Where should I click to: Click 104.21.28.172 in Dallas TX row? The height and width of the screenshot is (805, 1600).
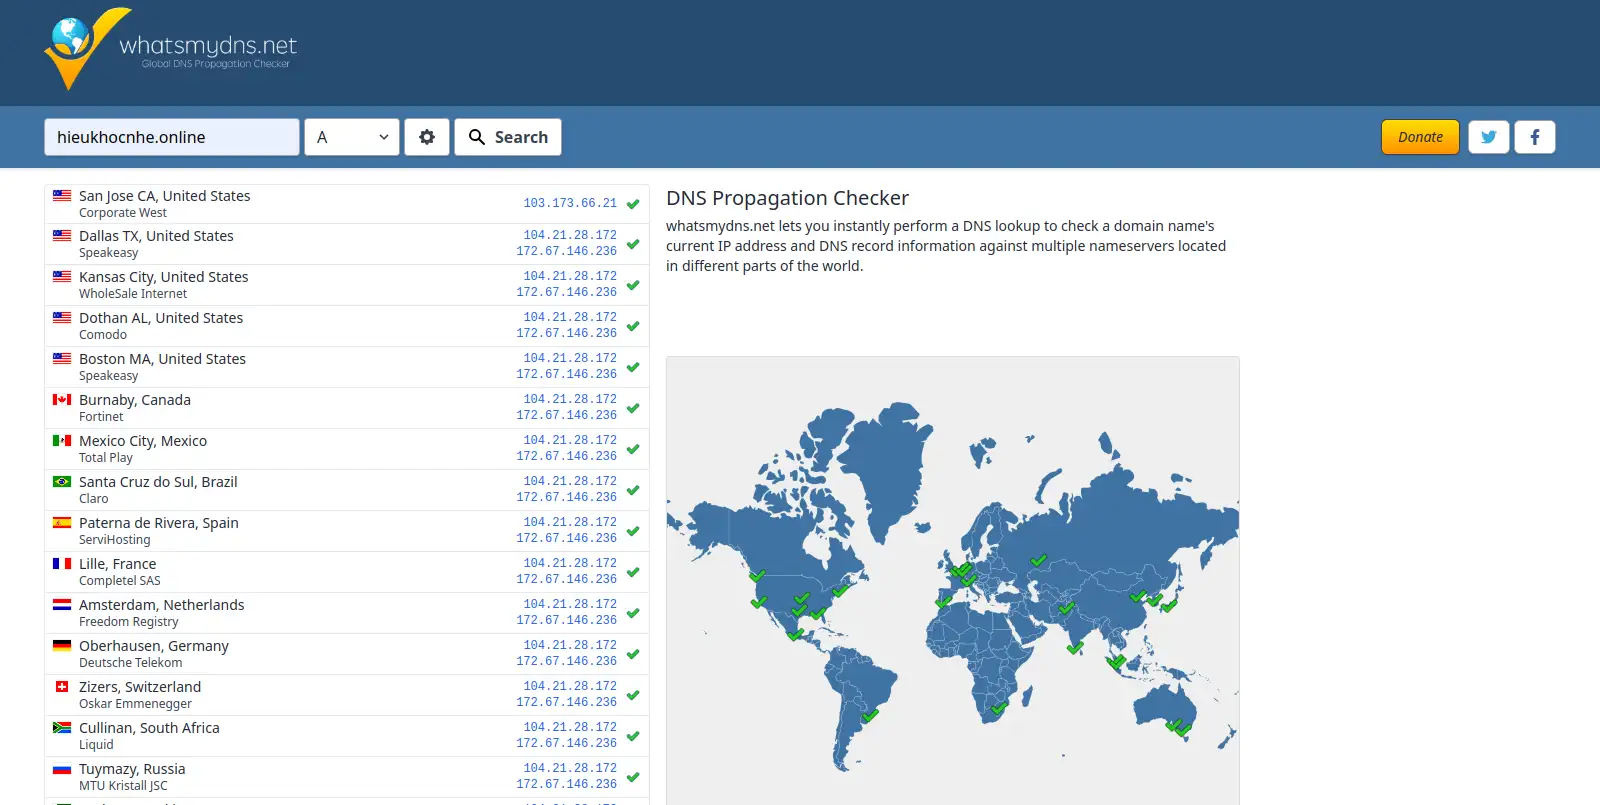[570, 235]
